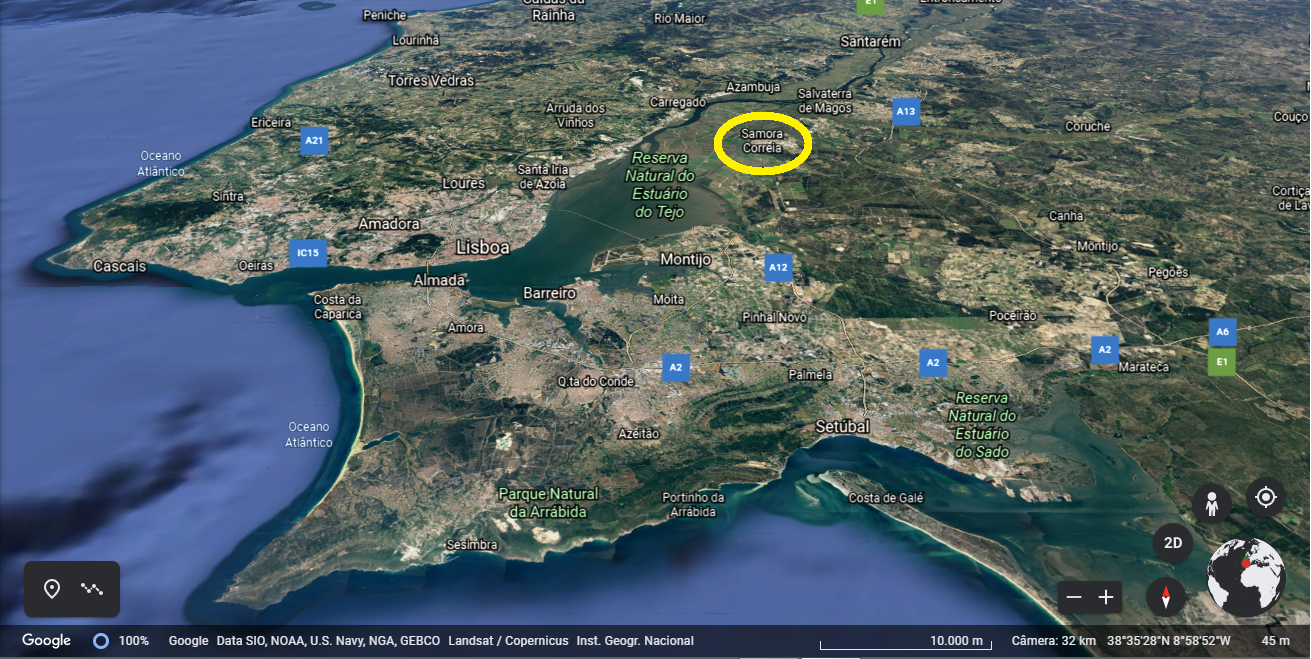Click the 100% loading indicator
1311x659 pixels.
pyautogui.click(x=120, y=641)
